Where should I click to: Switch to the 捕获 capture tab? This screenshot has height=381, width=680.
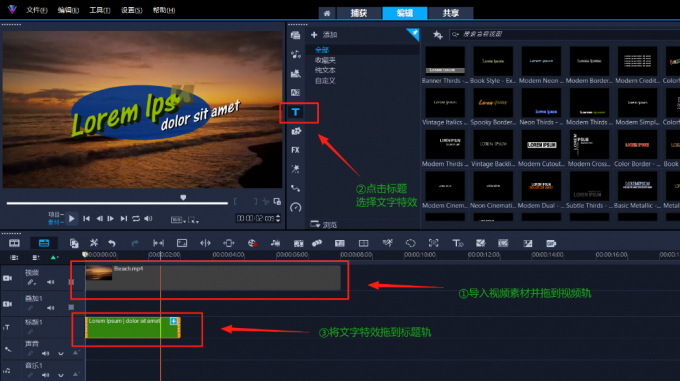point(359,13)
